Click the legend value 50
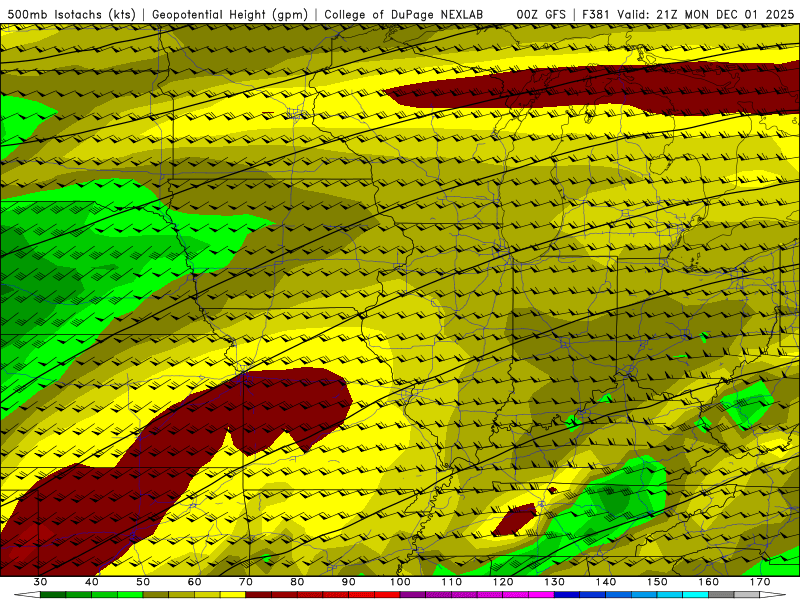Image resolution: width=800 pixels, height=600 pixels. tap(143, 582)
